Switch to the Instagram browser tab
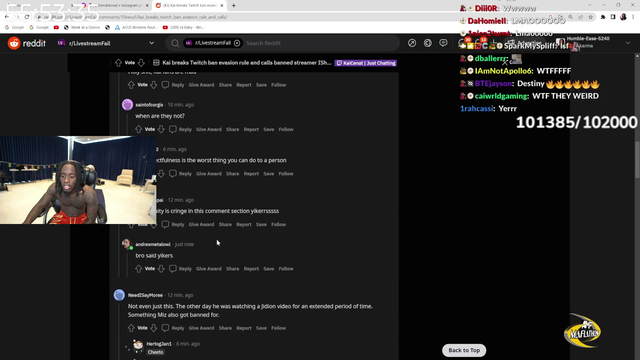This screenshot has width=640, height=360. 116,6
